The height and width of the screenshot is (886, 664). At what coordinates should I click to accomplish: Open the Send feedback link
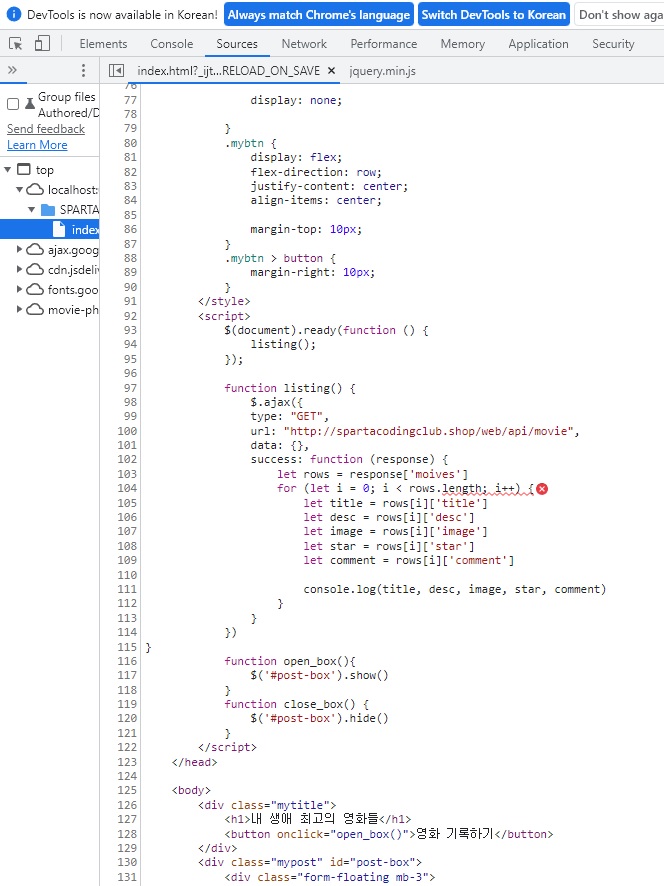(x=46, y=129)
